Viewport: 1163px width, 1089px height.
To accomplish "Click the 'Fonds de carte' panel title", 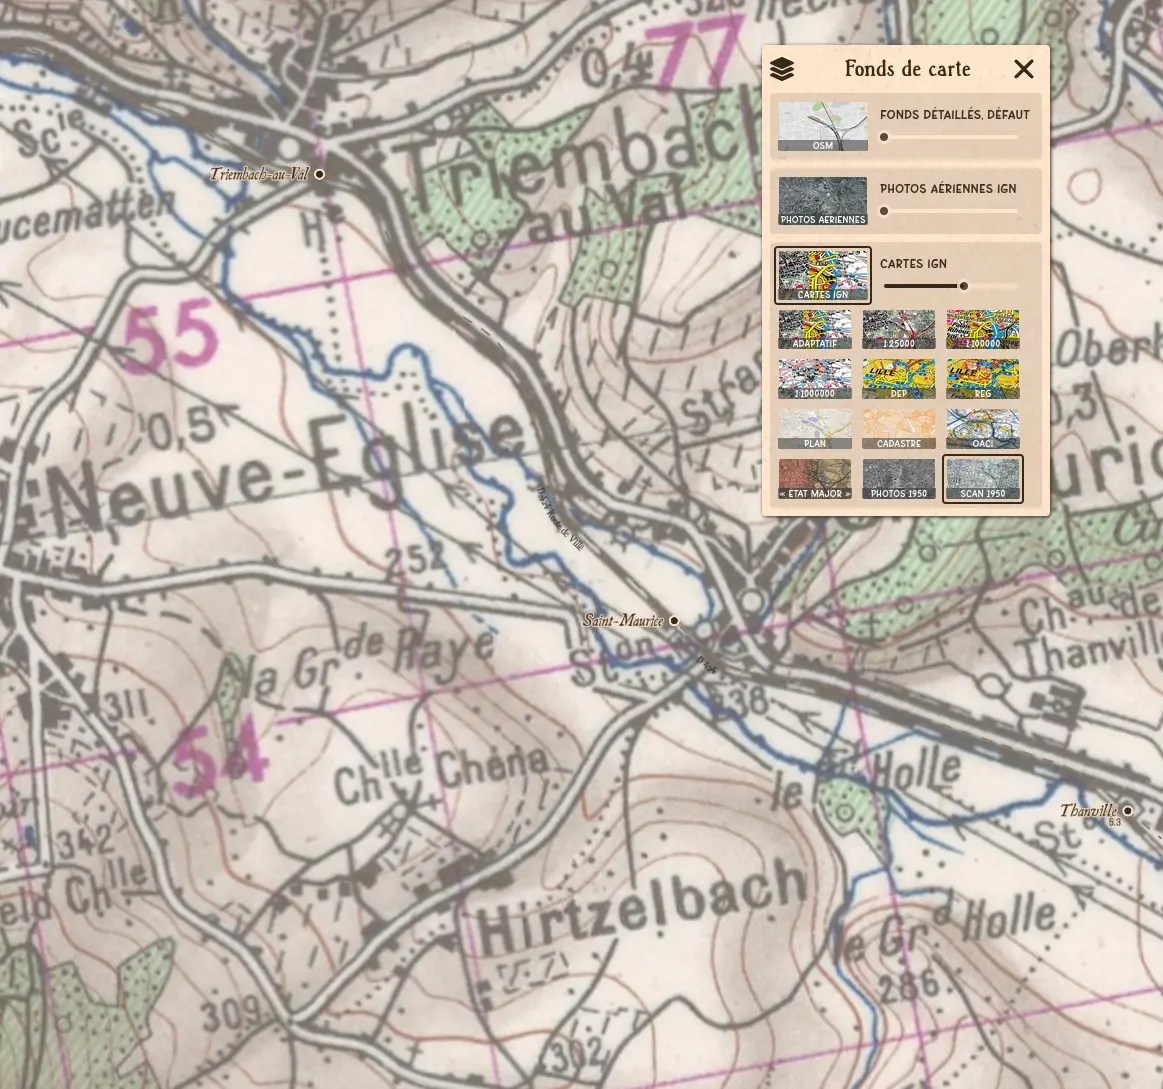I will click(907, 69).
